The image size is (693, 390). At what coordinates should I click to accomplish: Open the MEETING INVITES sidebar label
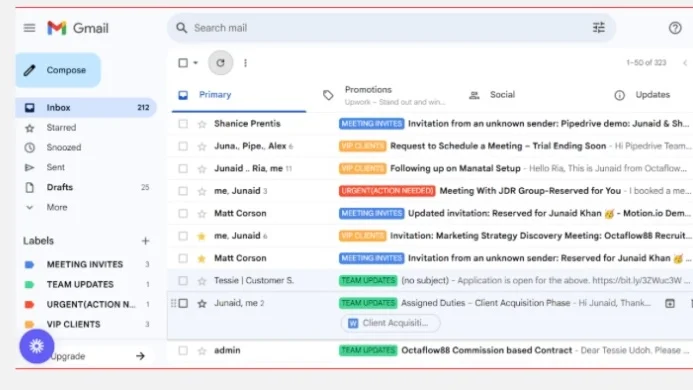click(x=86, y=264)
